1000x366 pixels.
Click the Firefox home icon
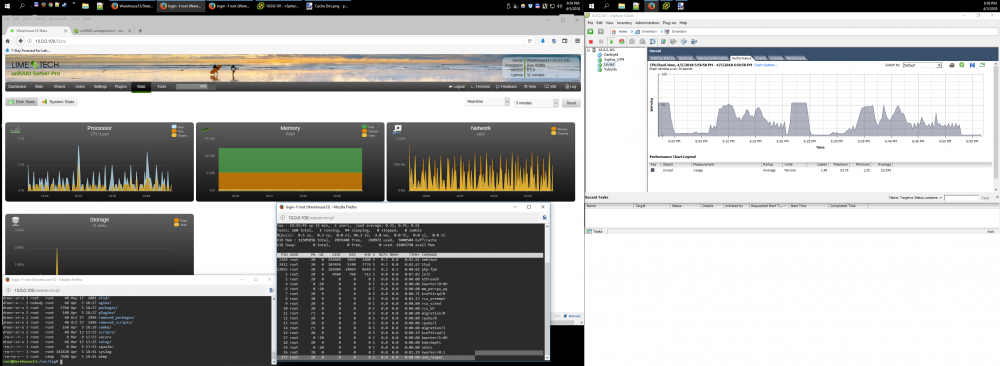8,41
